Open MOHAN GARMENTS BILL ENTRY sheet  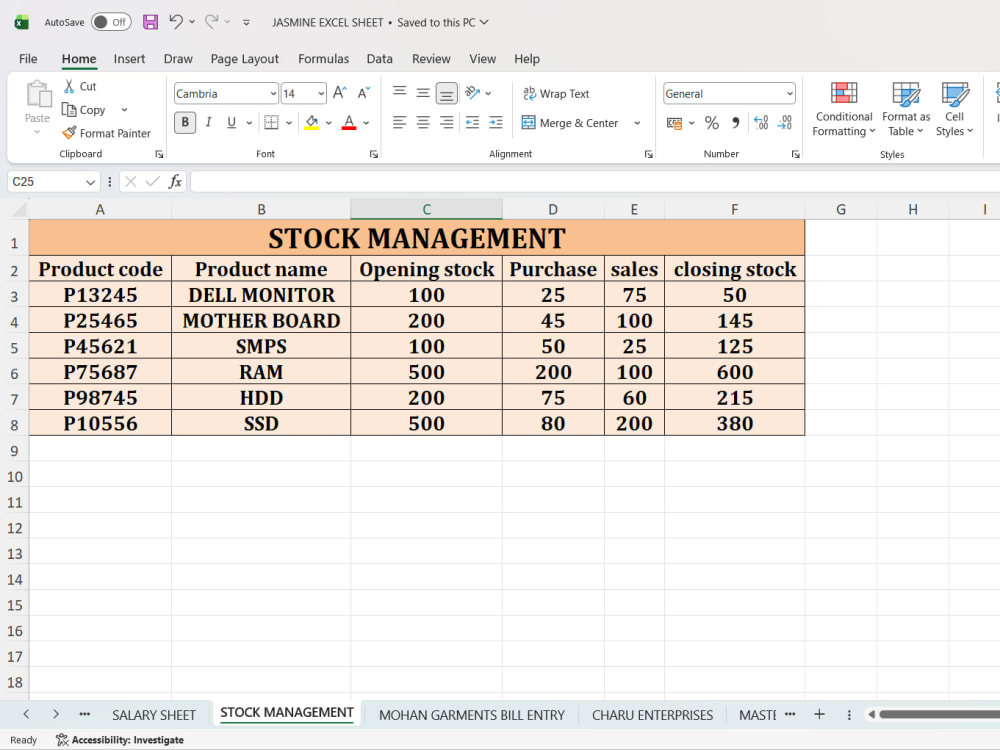(471, 715)
